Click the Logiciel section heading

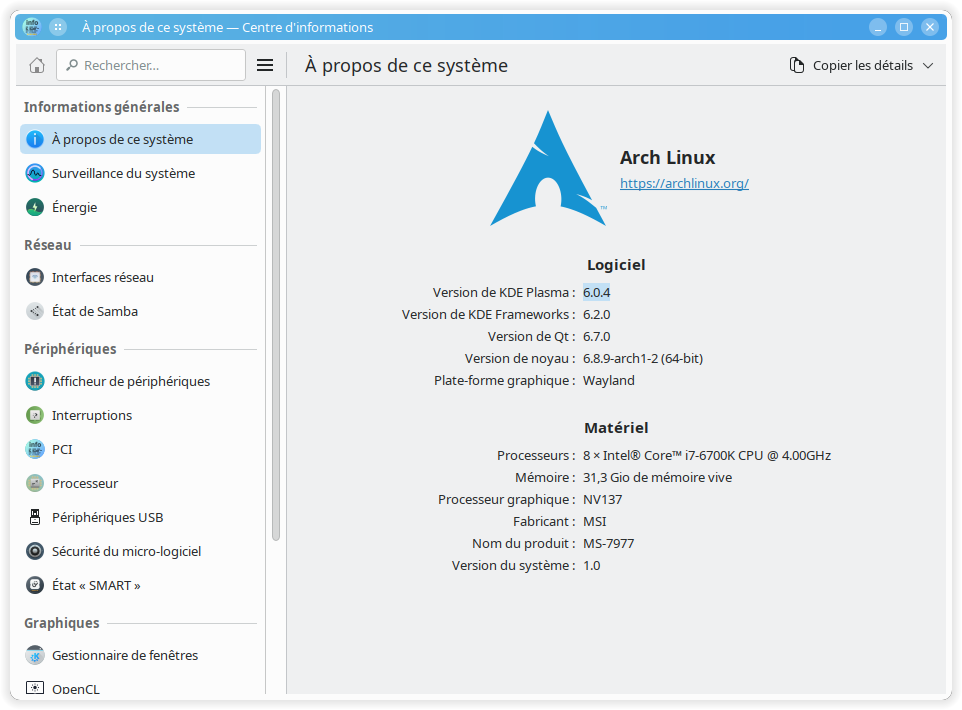[616, 265]
